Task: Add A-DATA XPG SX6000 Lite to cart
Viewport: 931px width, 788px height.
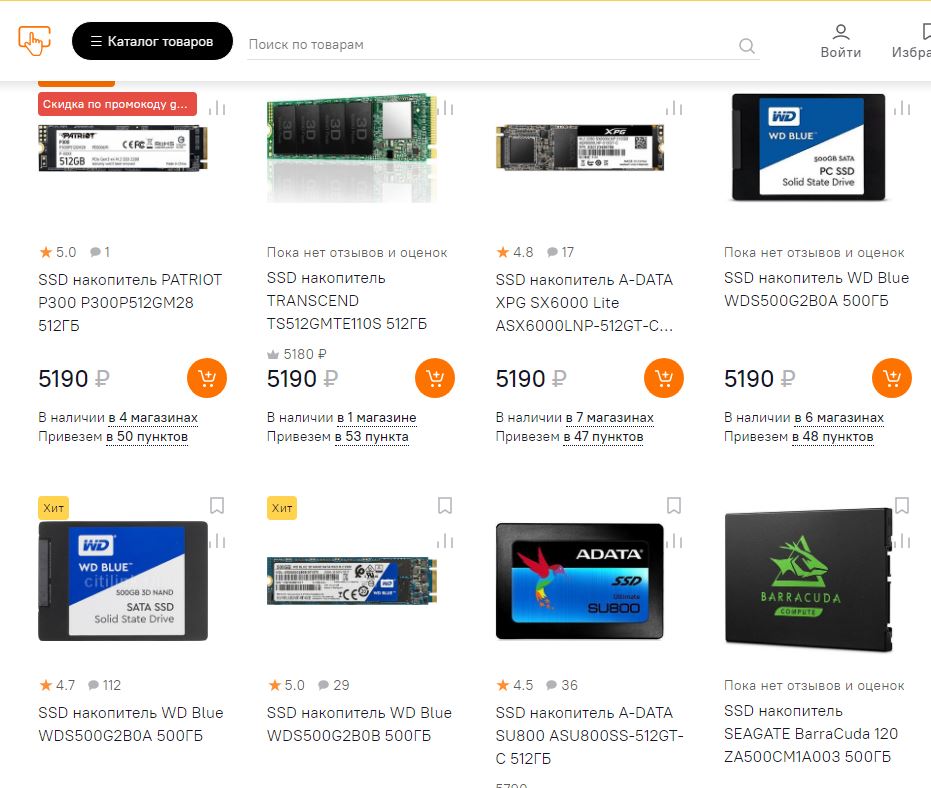Action: pyautogui.click(x=664, y=378)
